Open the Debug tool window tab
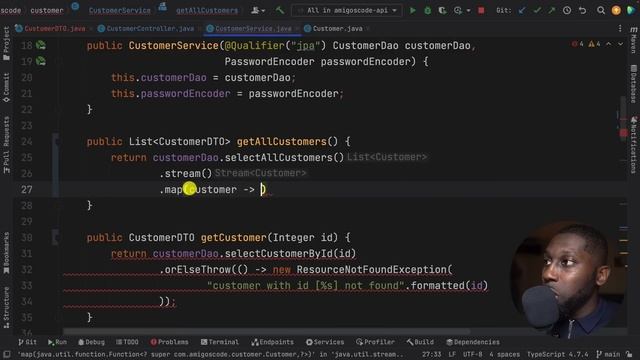The height and width of the screenshot is (360, 640). click(91, 342)
